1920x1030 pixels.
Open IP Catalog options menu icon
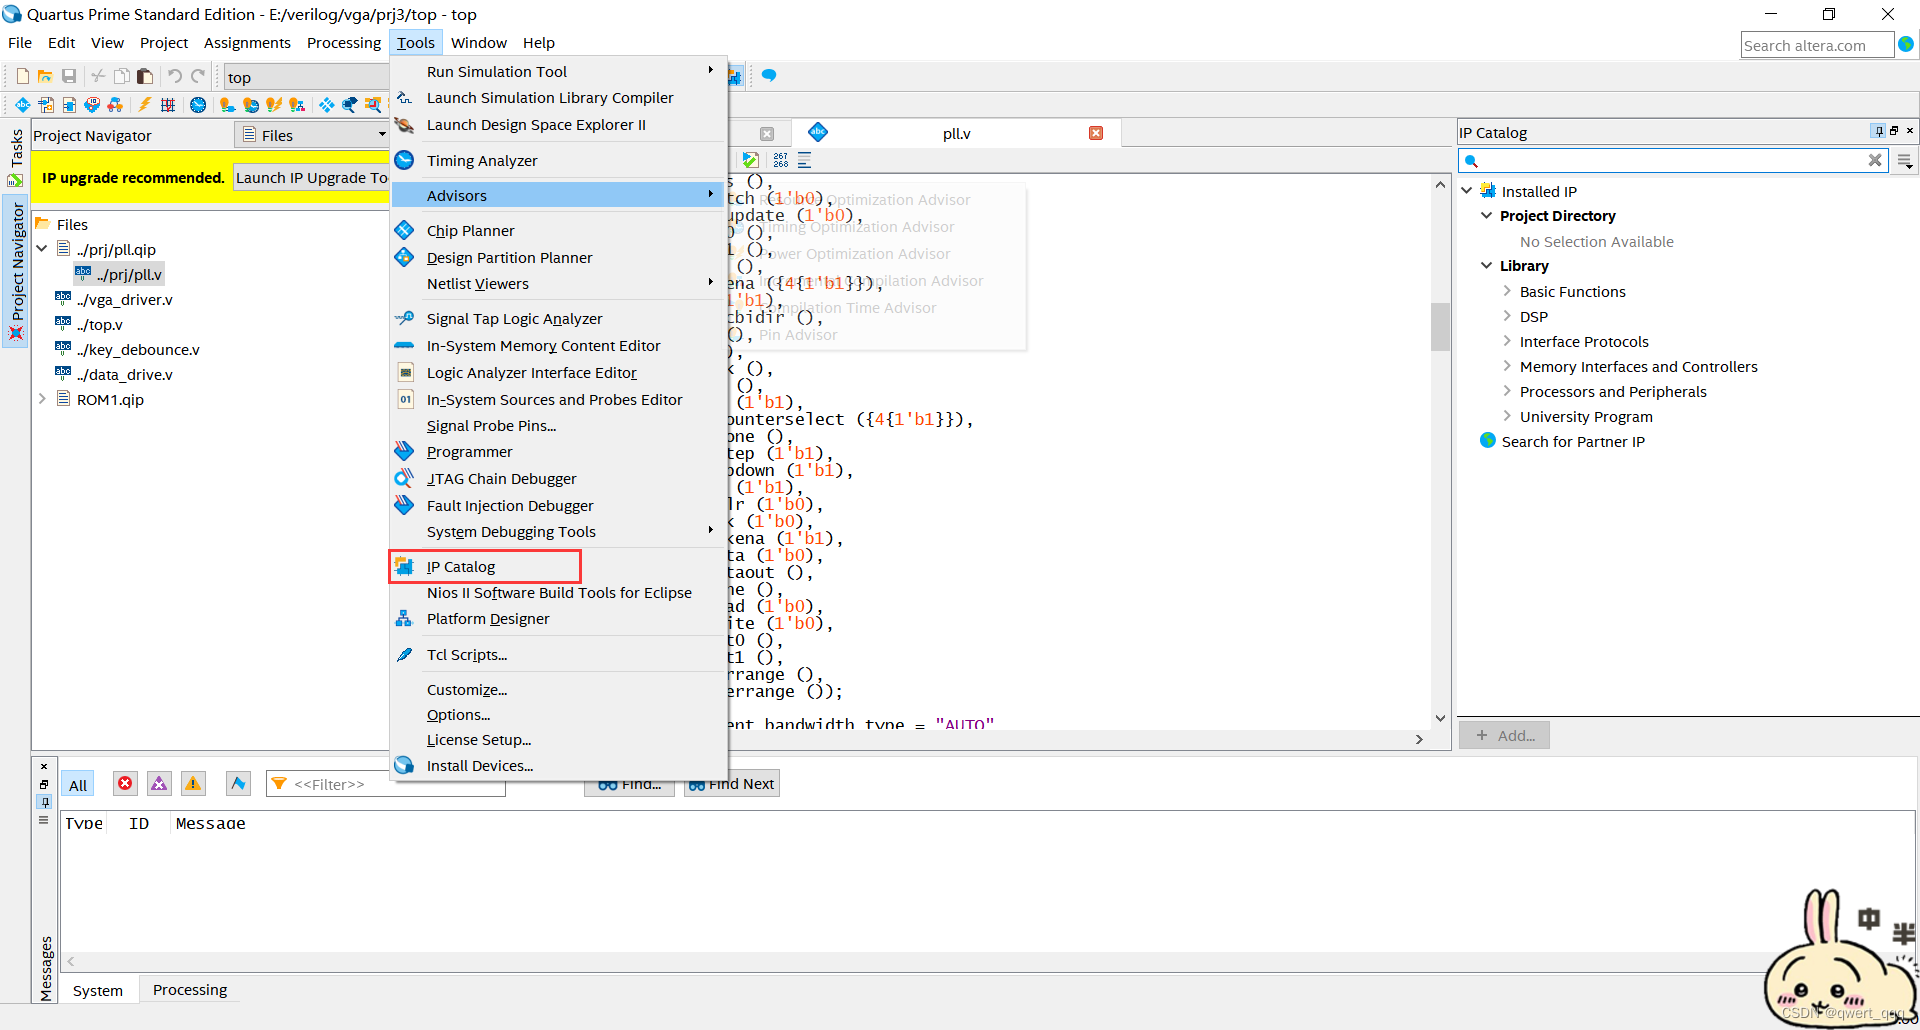(x=1905, y=161)
